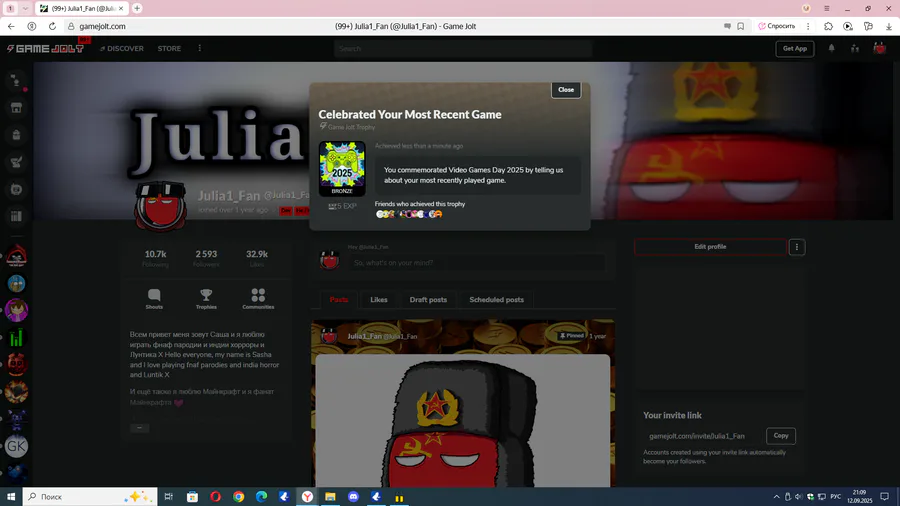Open Discord from the taskbar

(x=353, y=497)
